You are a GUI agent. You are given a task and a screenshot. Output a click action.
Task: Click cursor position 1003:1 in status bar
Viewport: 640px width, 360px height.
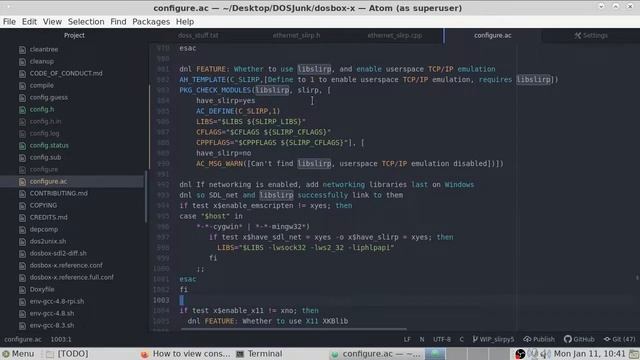61,339
